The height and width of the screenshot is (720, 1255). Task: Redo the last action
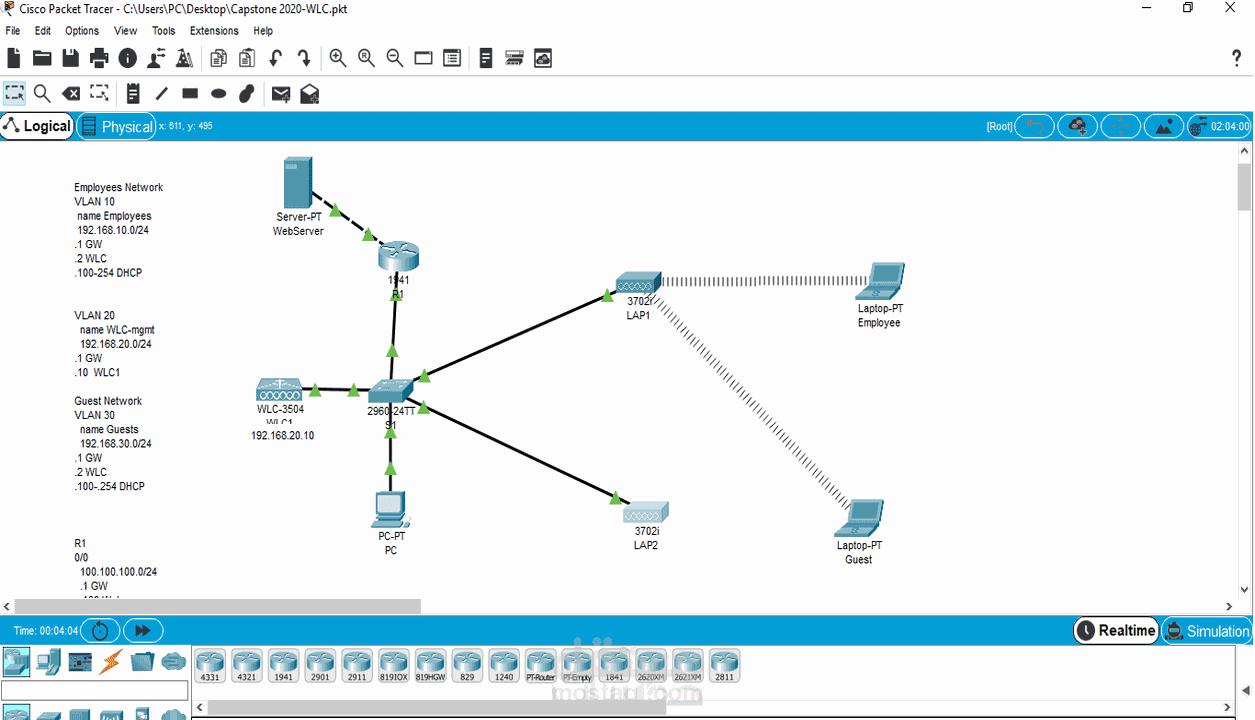tap(303, 58)
